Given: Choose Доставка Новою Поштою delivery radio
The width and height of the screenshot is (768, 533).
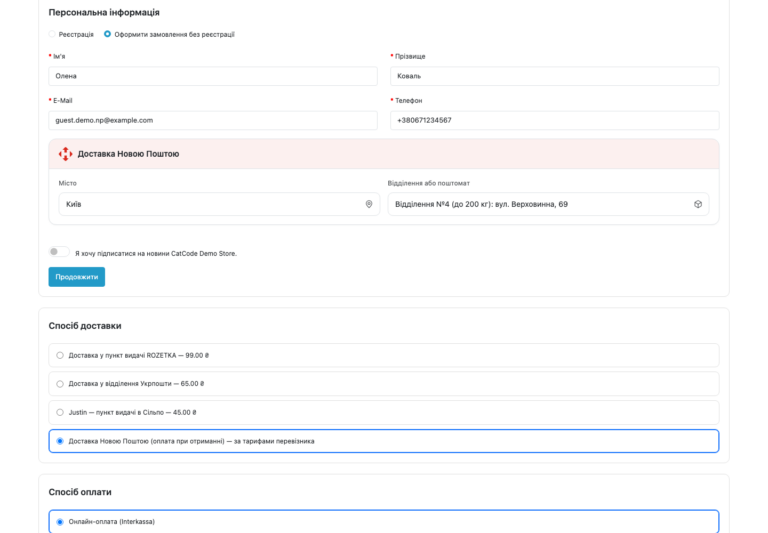Looking at the screenshot, I should [60, 441].
